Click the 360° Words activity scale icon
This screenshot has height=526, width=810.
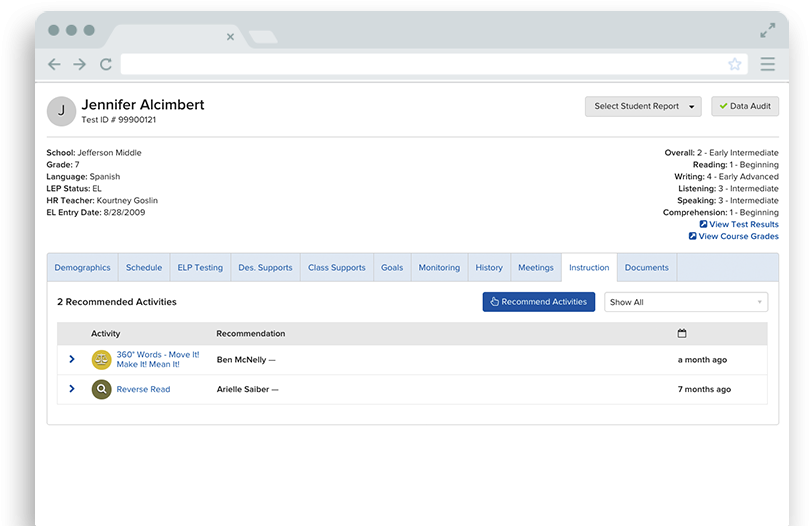click(101, 360)
